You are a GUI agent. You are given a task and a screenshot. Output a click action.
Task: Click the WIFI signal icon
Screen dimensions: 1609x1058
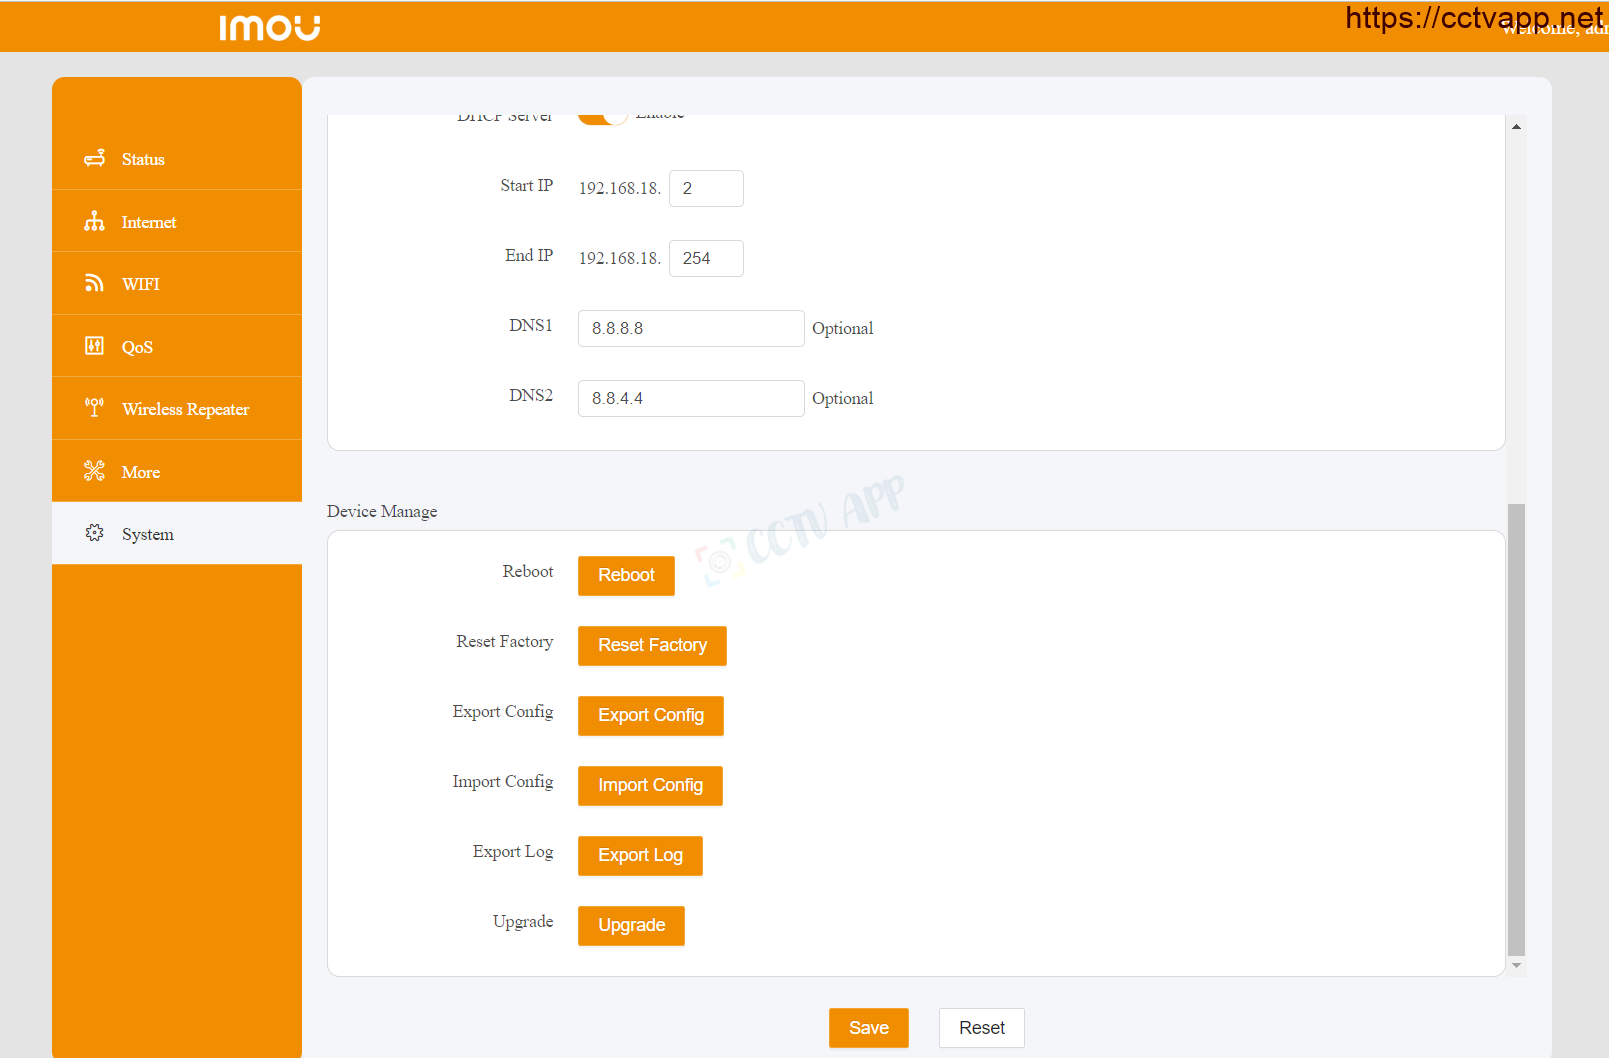click(94, 284)
